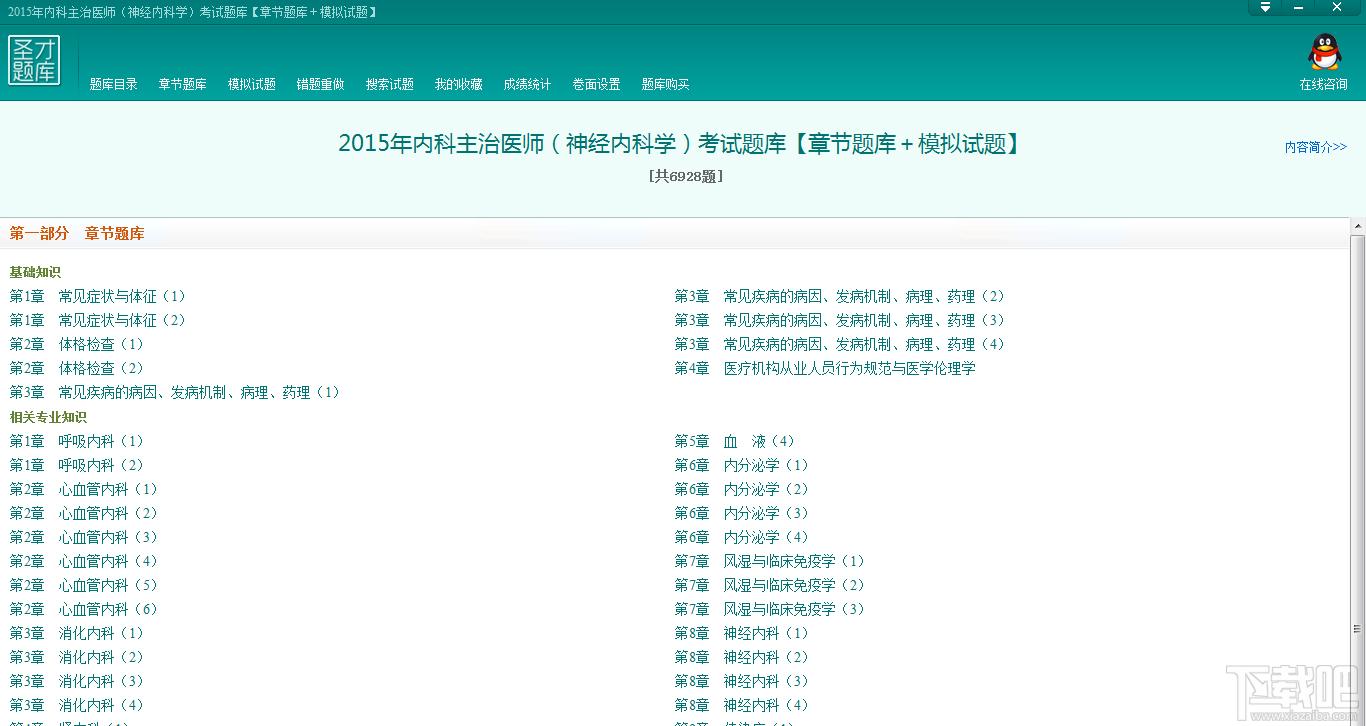This screenshot has height=726, width=1366.
Task: Open 第1章 常见症状与体征（1）
Action: (x=98, y=296)
